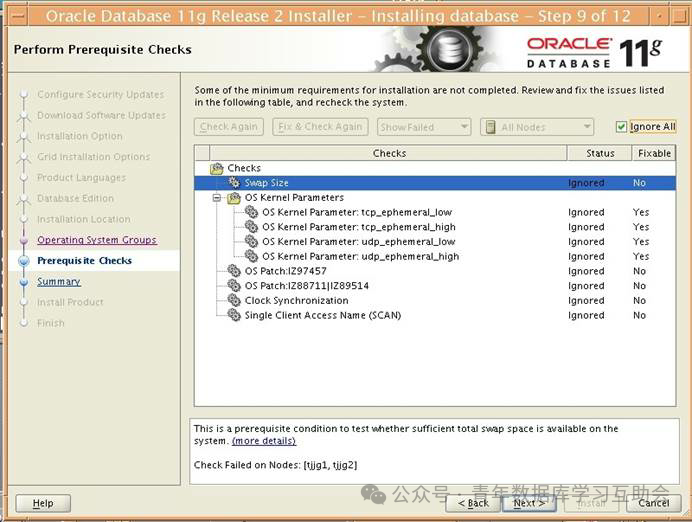Click the Checks root folder icon
692x522 pixels.
[217, 168]
